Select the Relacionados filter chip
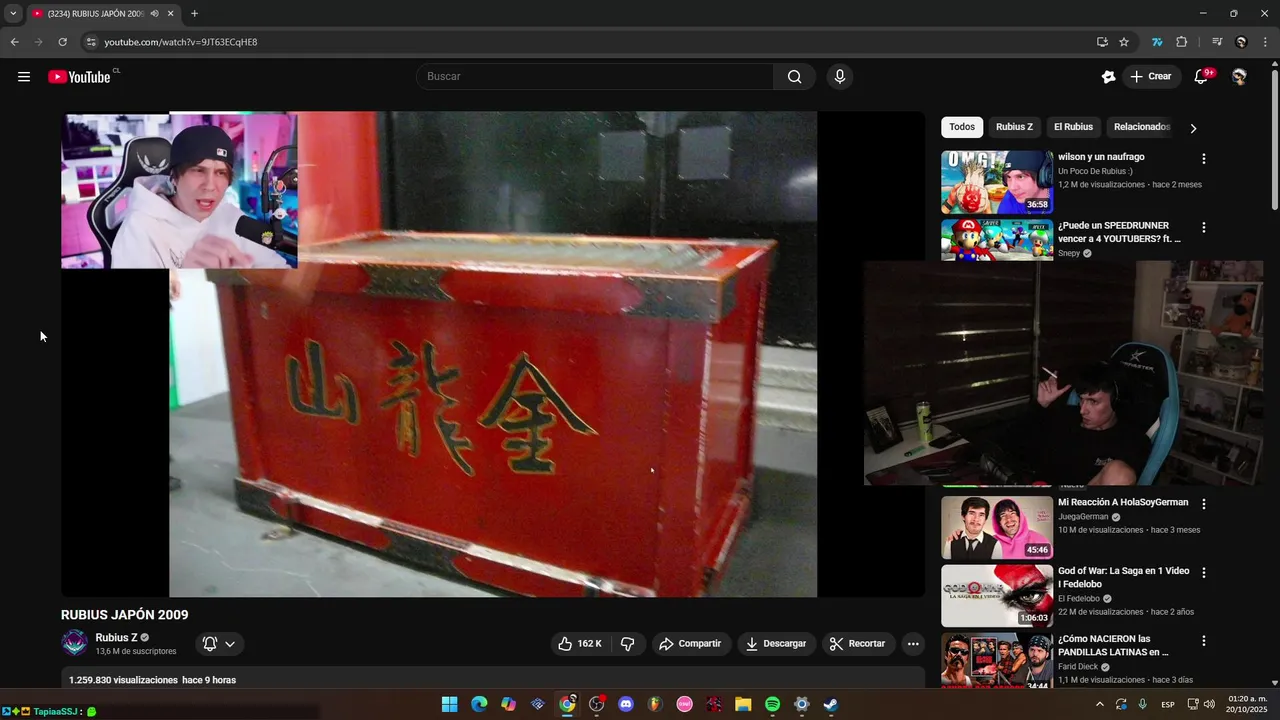This screenshot has width=1280, height=720. [x=1142, y=127]
